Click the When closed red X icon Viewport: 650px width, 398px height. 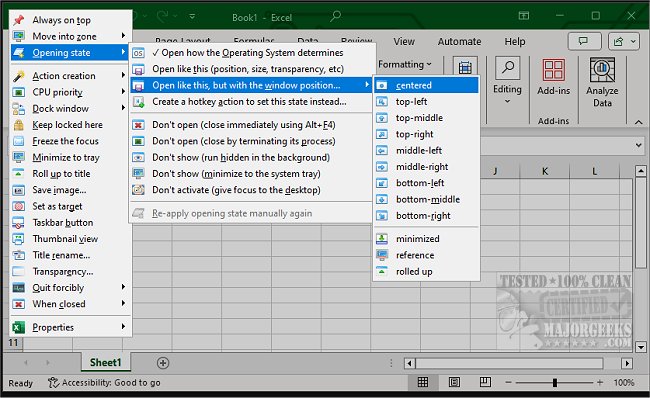pyautogui.click(x=19, y=304)
